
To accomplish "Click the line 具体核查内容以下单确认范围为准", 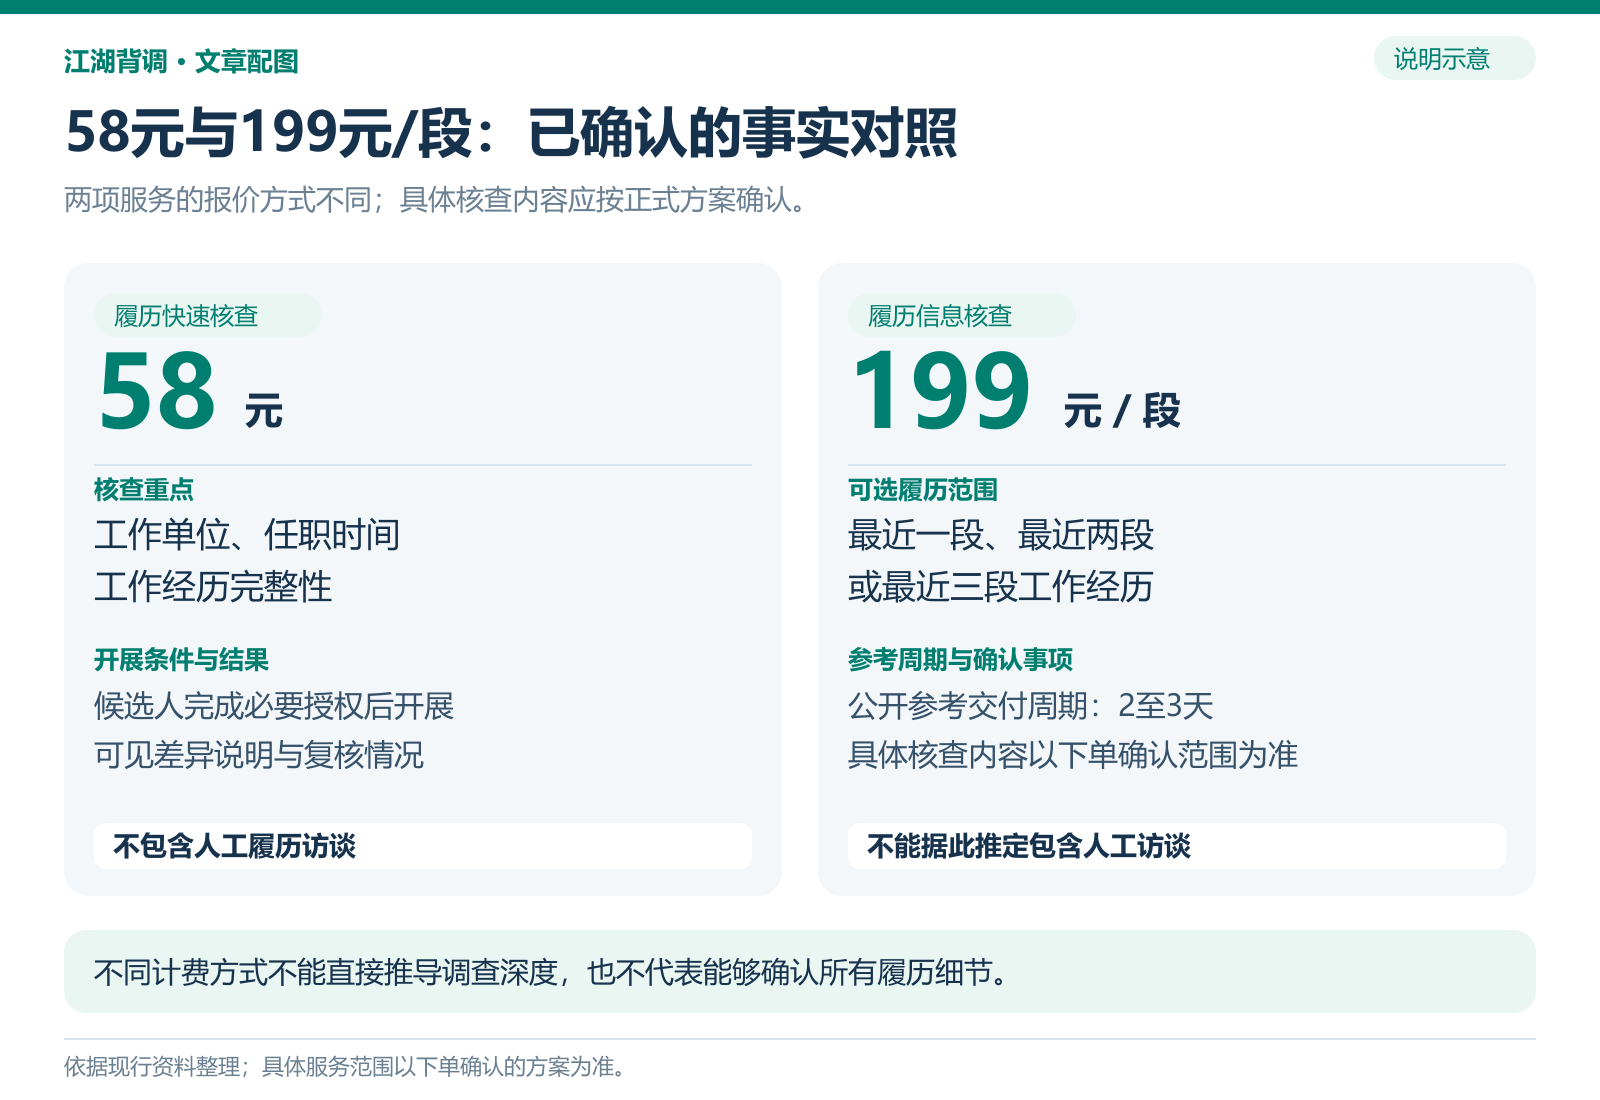I will click(x=1073, y=754).
